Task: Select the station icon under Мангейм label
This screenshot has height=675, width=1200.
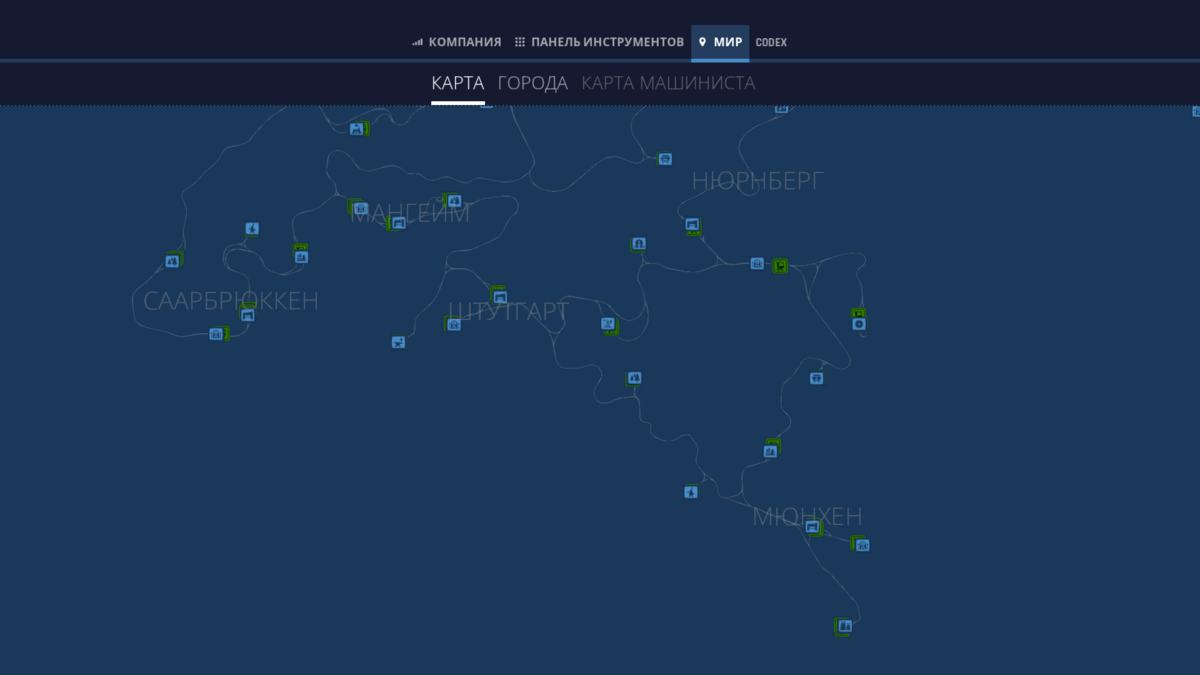Action: tap(398, 223)
